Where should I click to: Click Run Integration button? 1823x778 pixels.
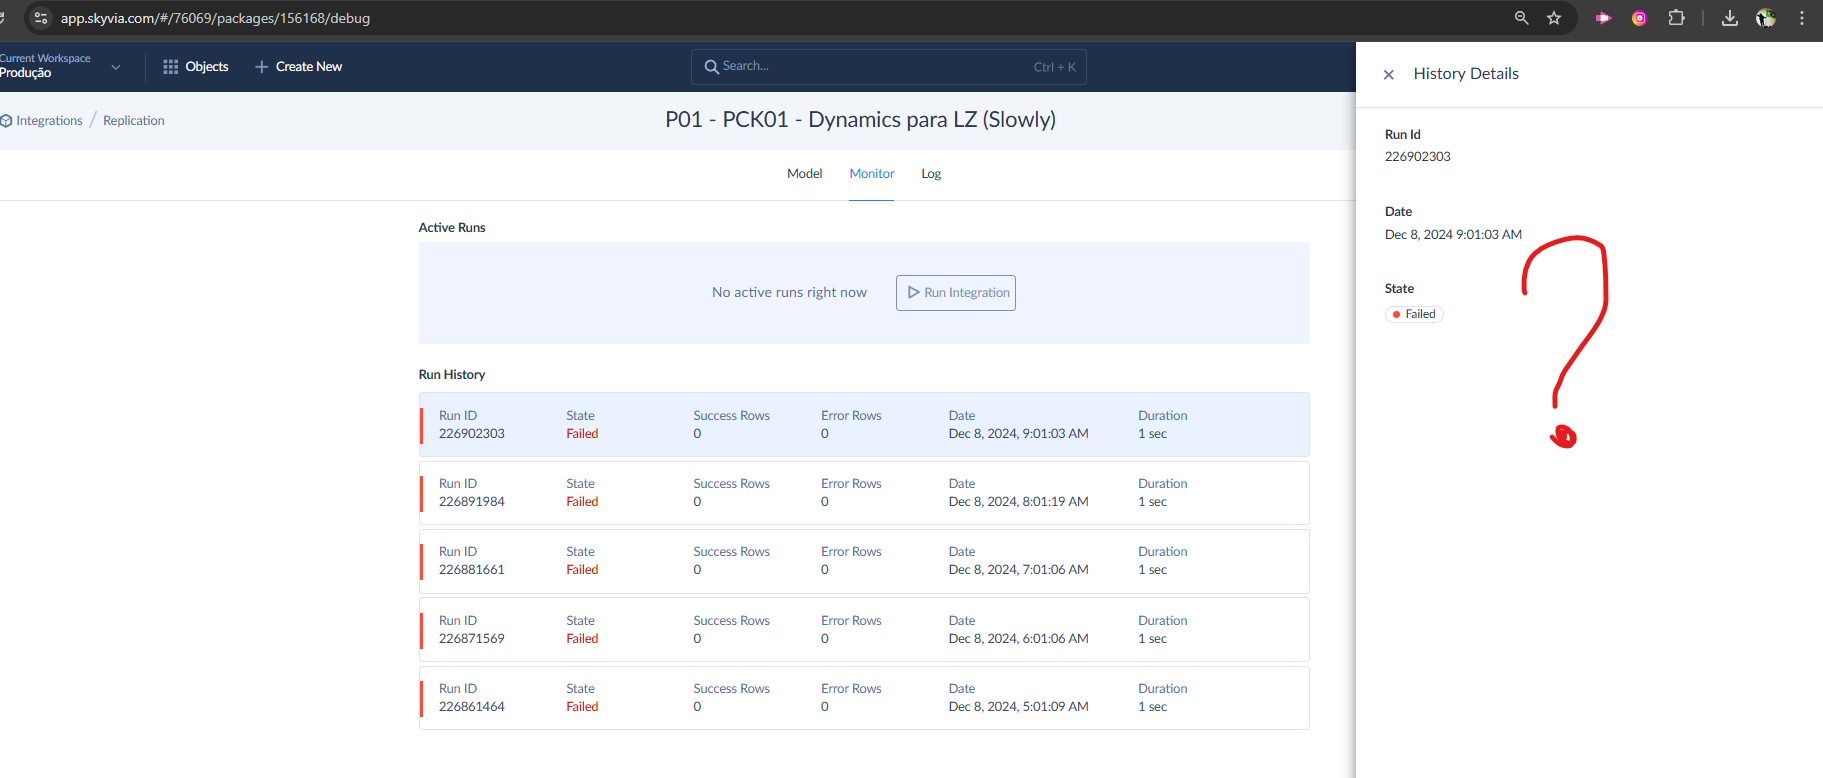(x=956, y=293)
